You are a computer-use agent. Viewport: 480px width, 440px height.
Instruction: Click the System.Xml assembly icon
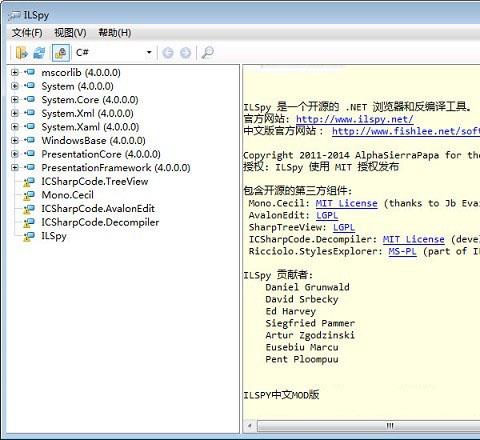point(29,113)
